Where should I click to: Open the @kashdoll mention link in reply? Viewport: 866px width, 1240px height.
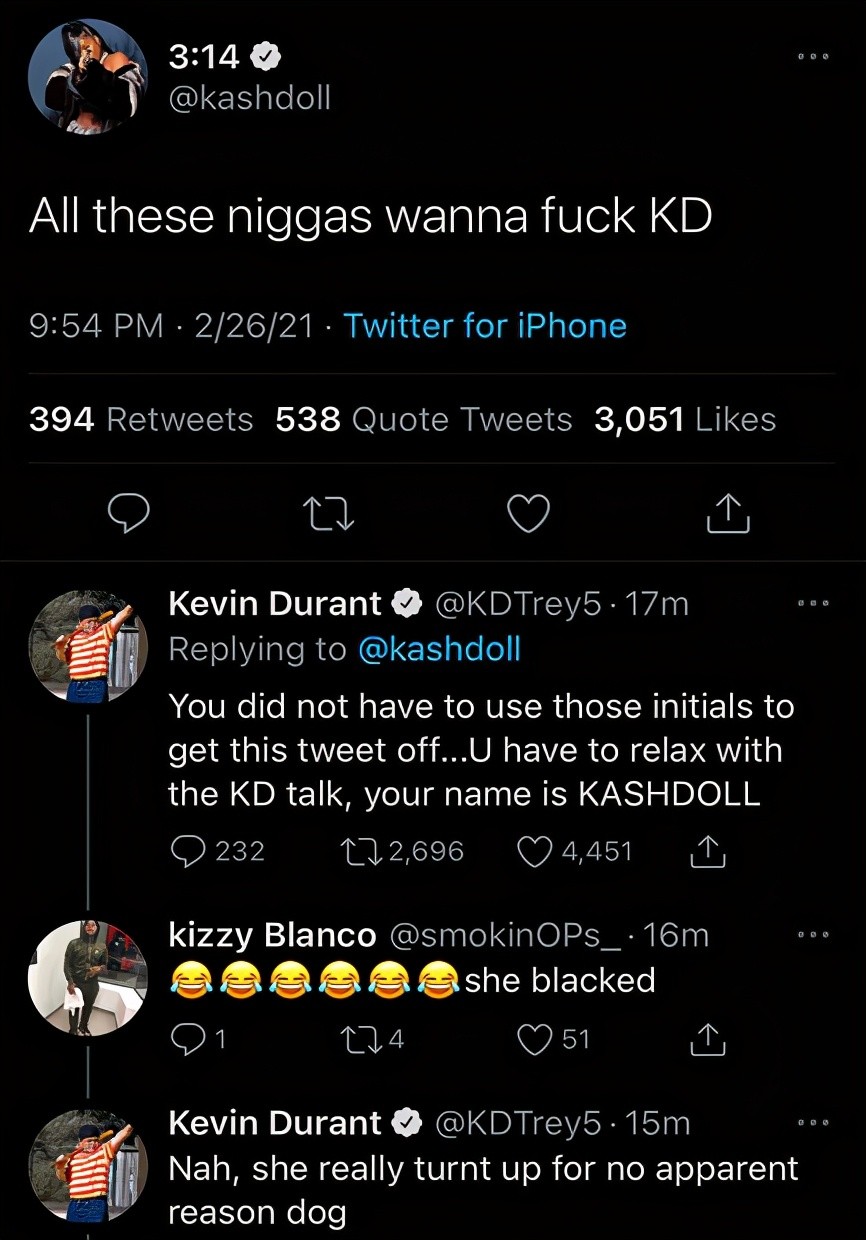pos(439,649)
